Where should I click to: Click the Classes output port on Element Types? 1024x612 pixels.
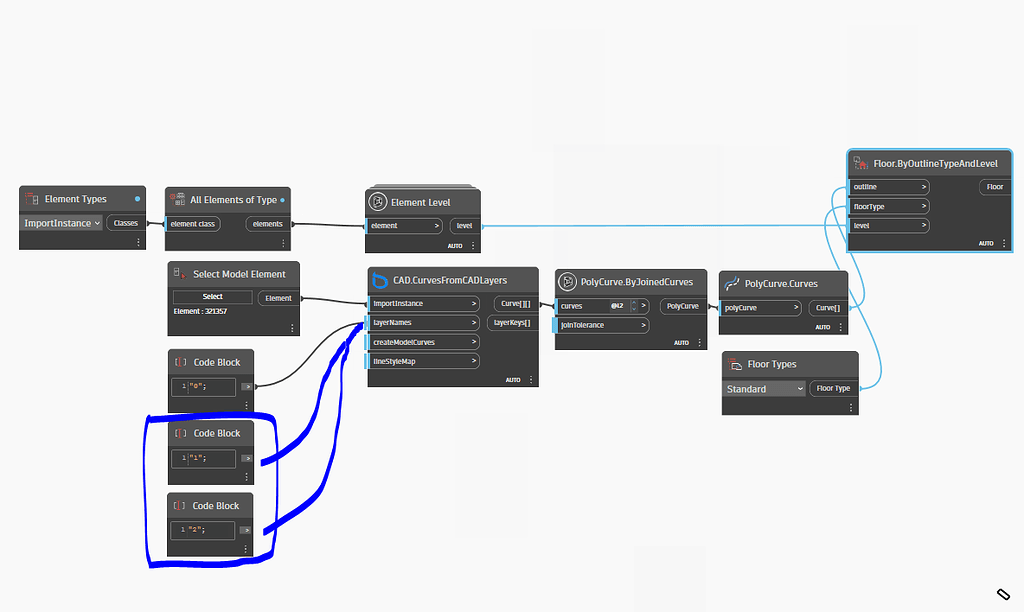(x=126, y=223)
